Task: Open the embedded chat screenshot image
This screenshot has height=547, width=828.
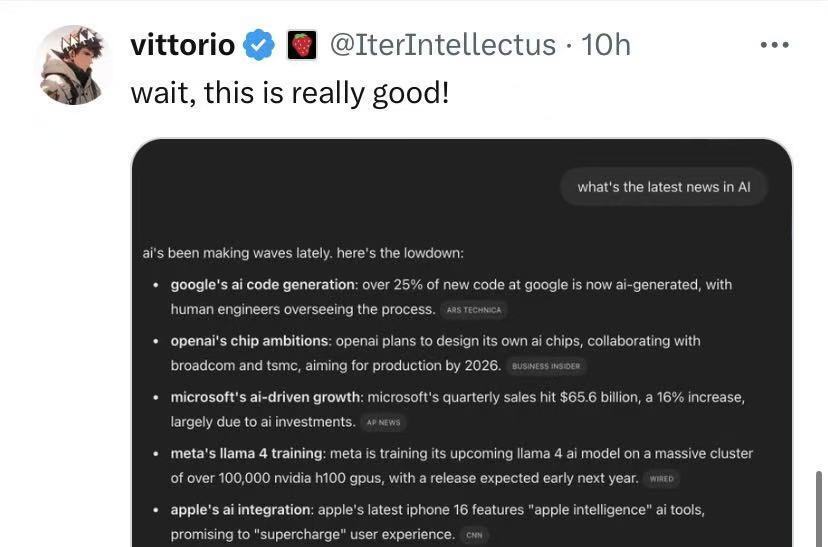Action: coord(462,343)
